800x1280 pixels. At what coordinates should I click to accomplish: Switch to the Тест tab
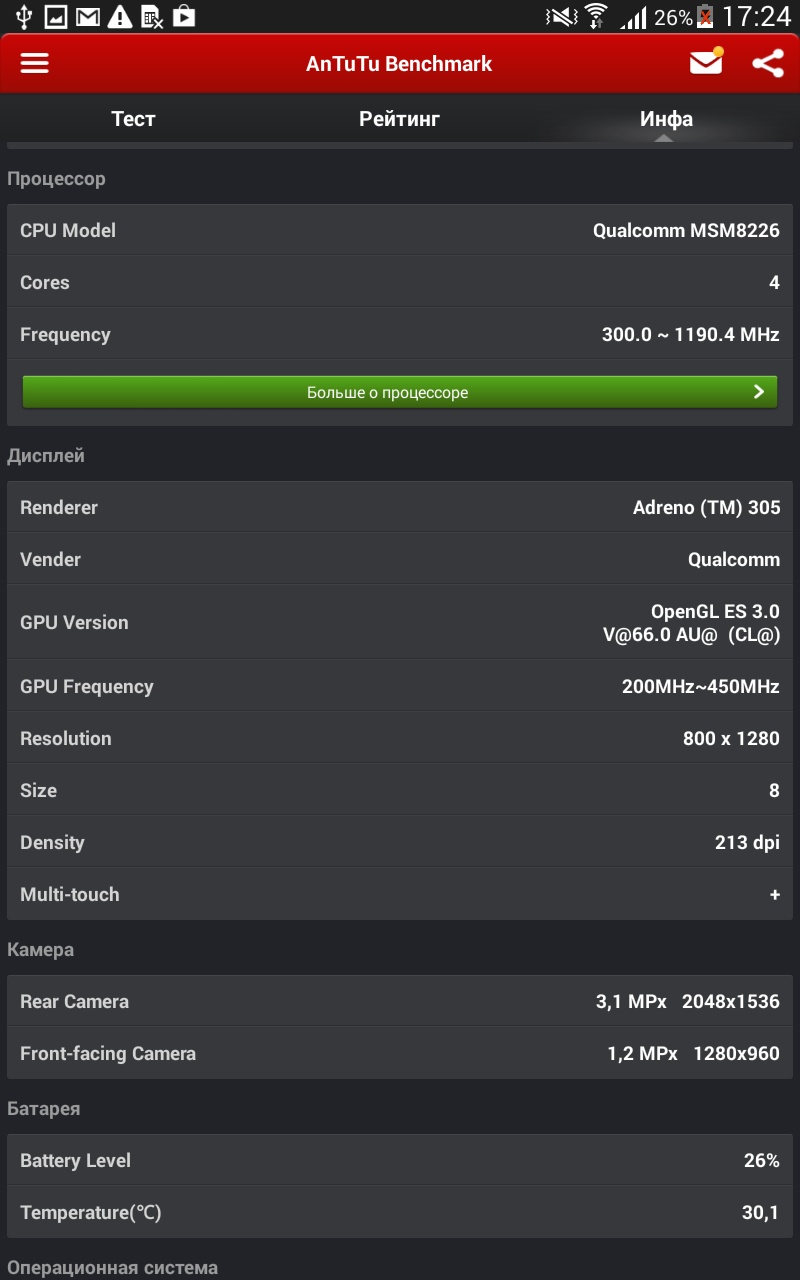(133, 119)
